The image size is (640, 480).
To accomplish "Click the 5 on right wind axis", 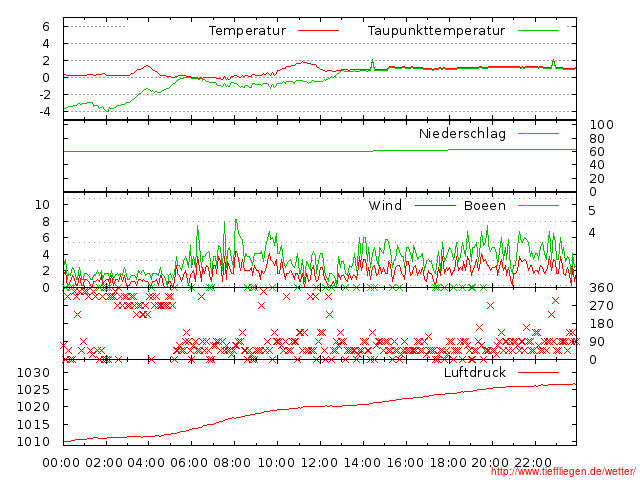I will (x=592, y=211).
